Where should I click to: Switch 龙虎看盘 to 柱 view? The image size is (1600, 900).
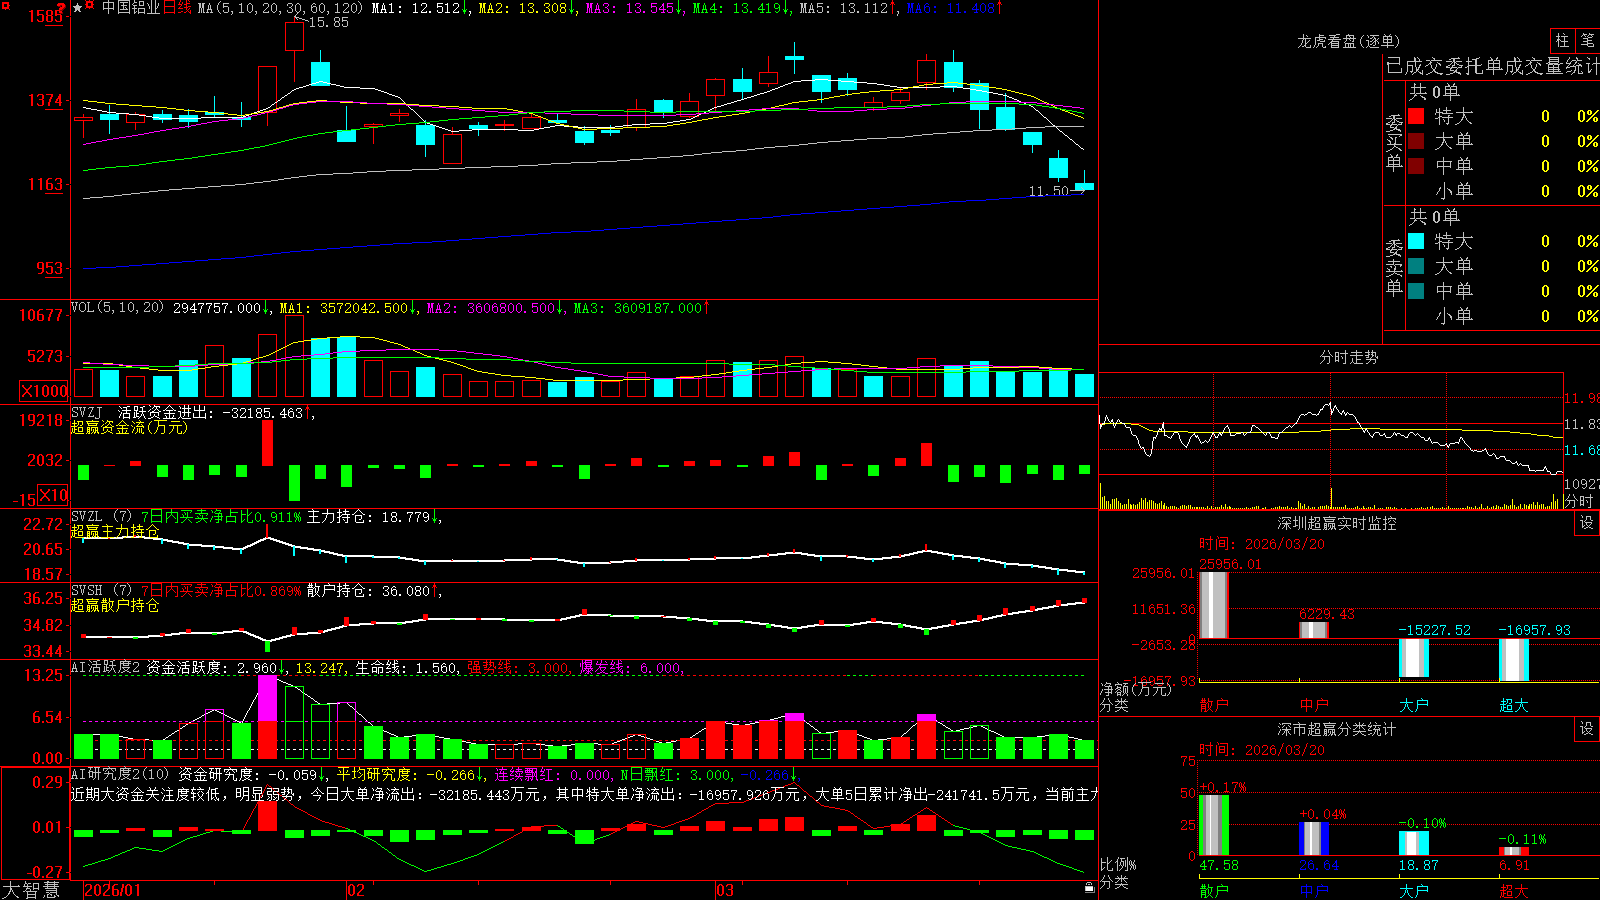[1562, 40]
